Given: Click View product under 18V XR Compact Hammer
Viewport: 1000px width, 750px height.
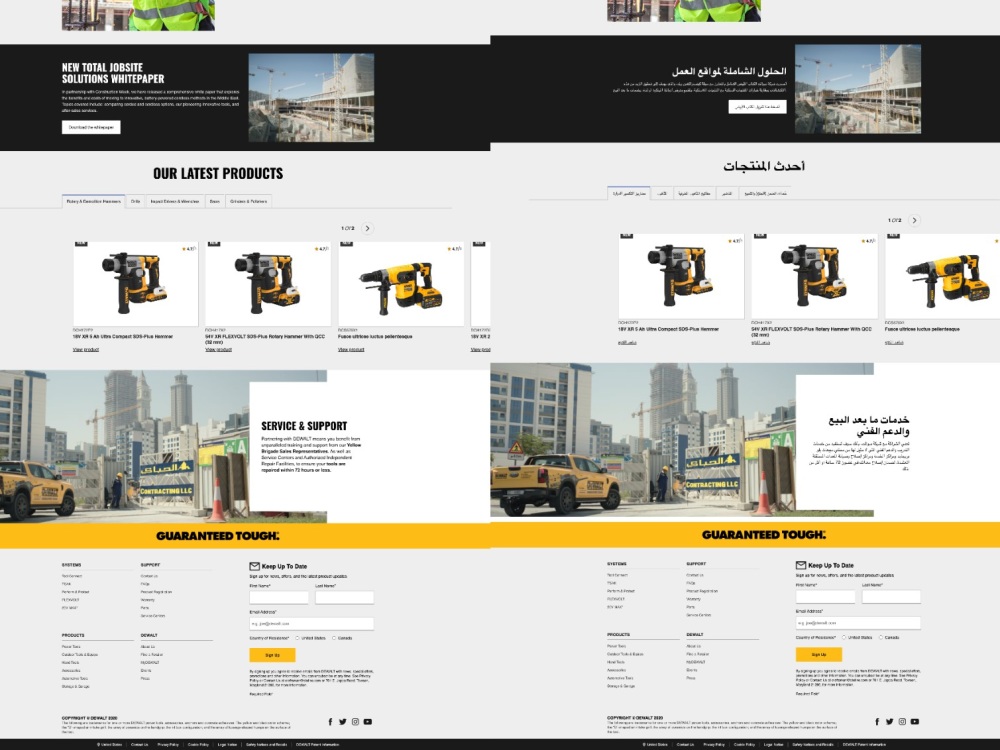Looking at the screenshot, I should [85, 349].
